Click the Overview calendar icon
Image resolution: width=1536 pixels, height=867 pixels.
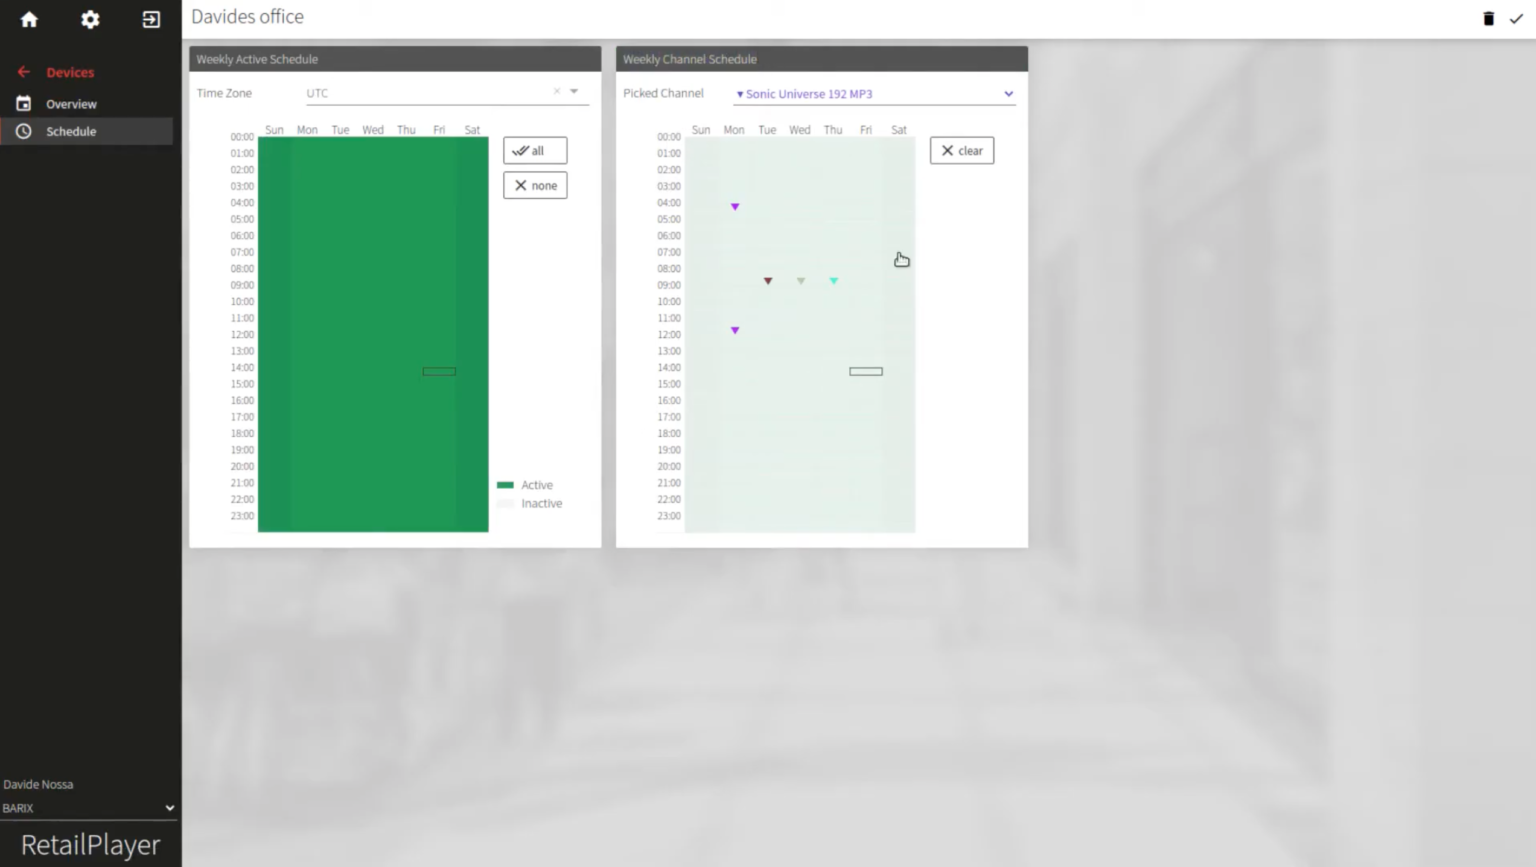coord(23,103)
